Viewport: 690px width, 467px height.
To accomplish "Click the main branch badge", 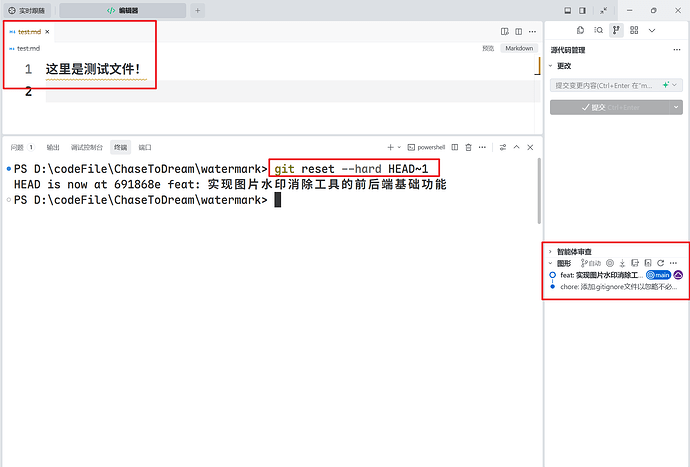I will 658,275.
